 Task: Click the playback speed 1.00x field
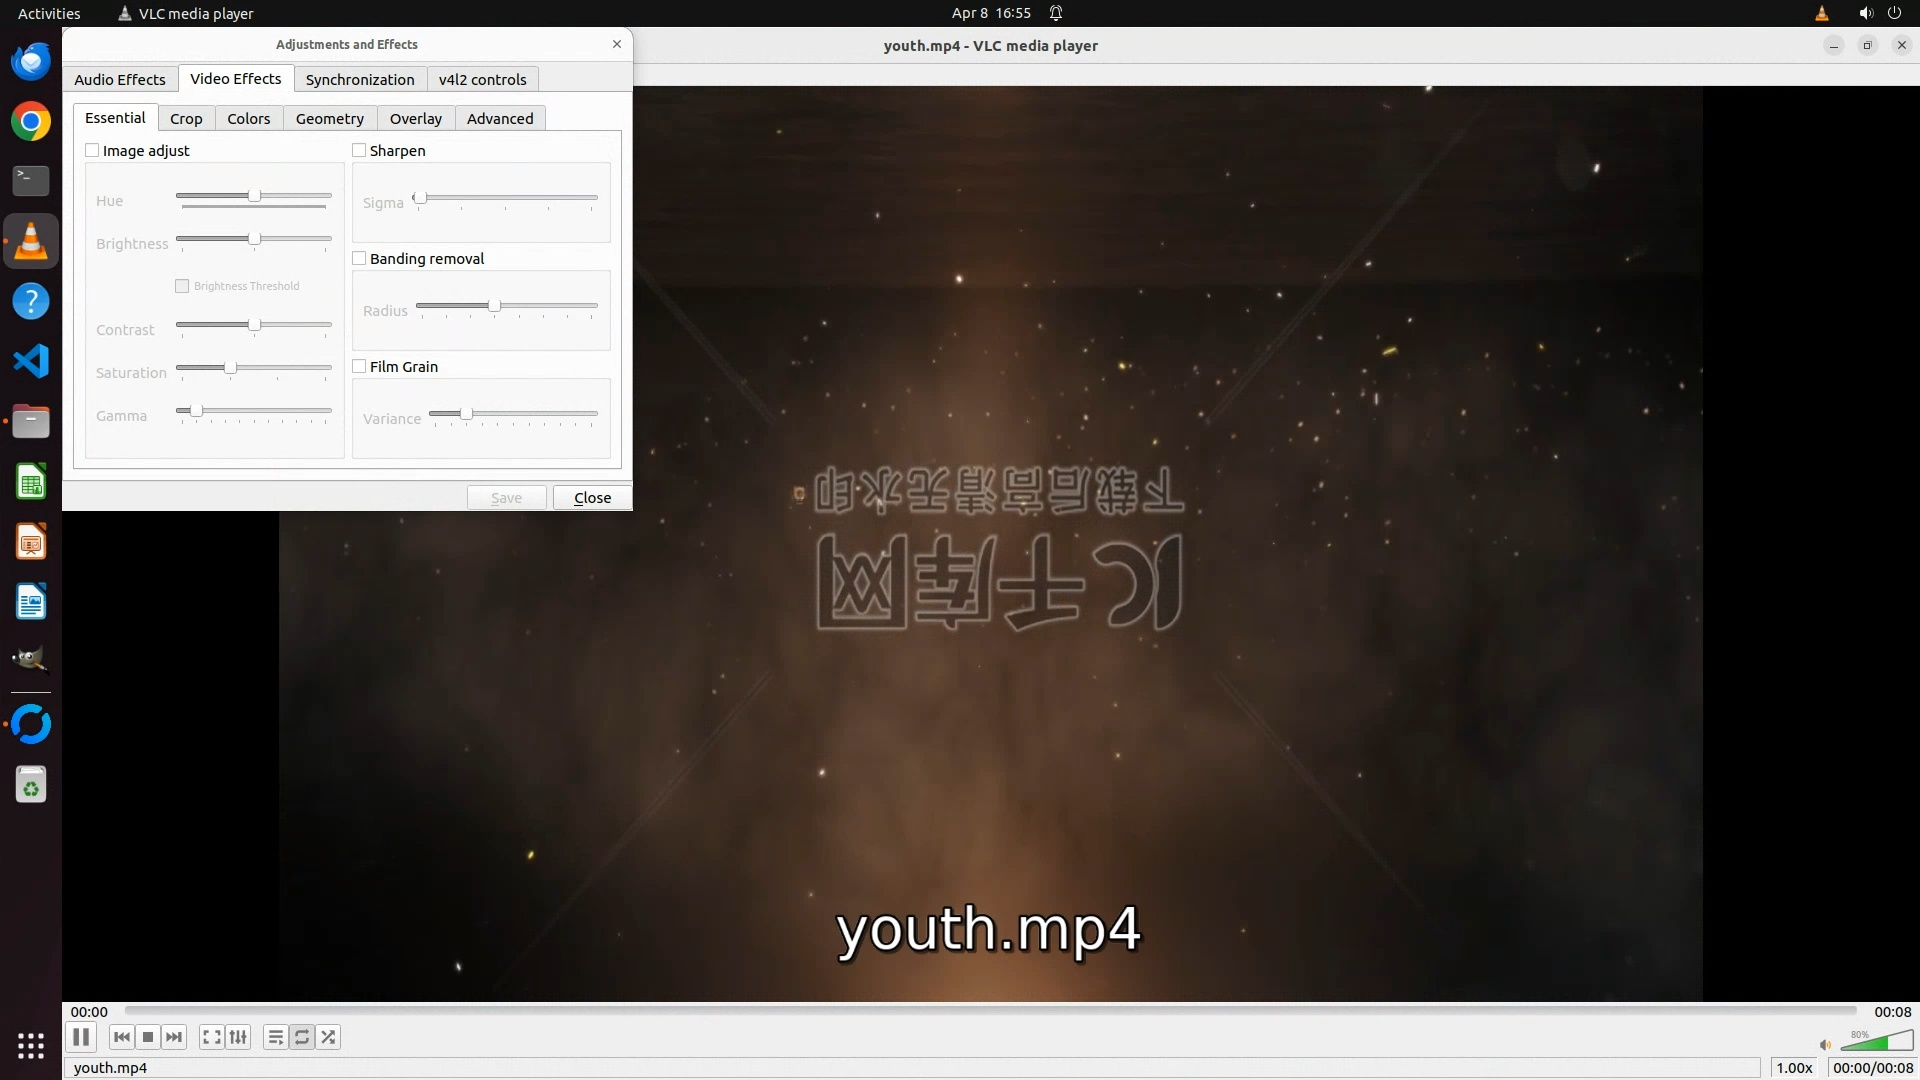click(1794, 1067)
